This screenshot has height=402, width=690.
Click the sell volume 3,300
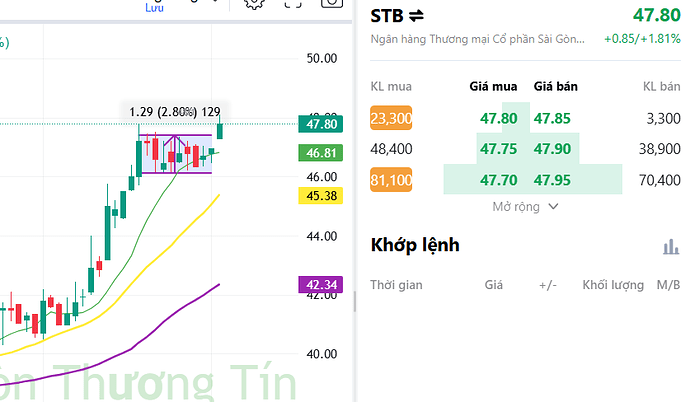click(x=663, y=118)
